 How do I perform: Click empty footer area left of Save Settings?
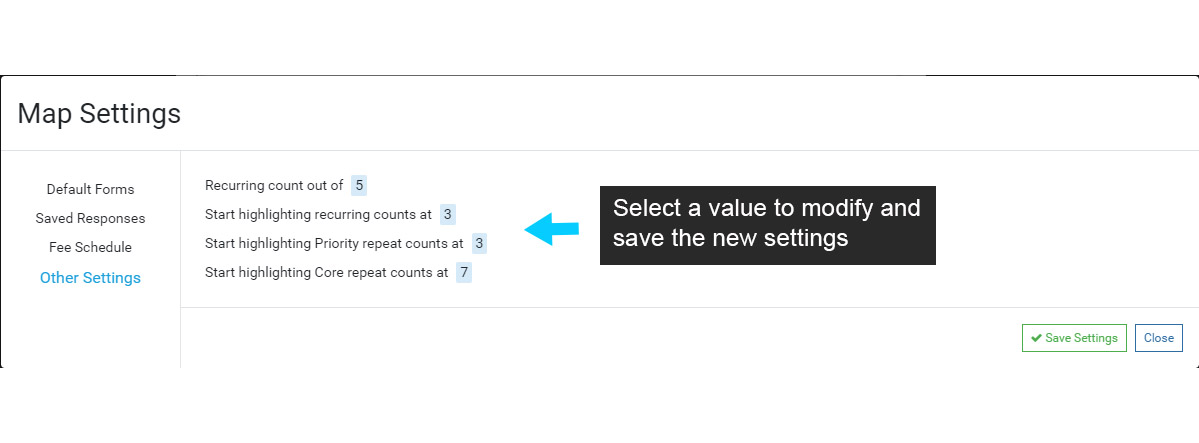(600, 338)
